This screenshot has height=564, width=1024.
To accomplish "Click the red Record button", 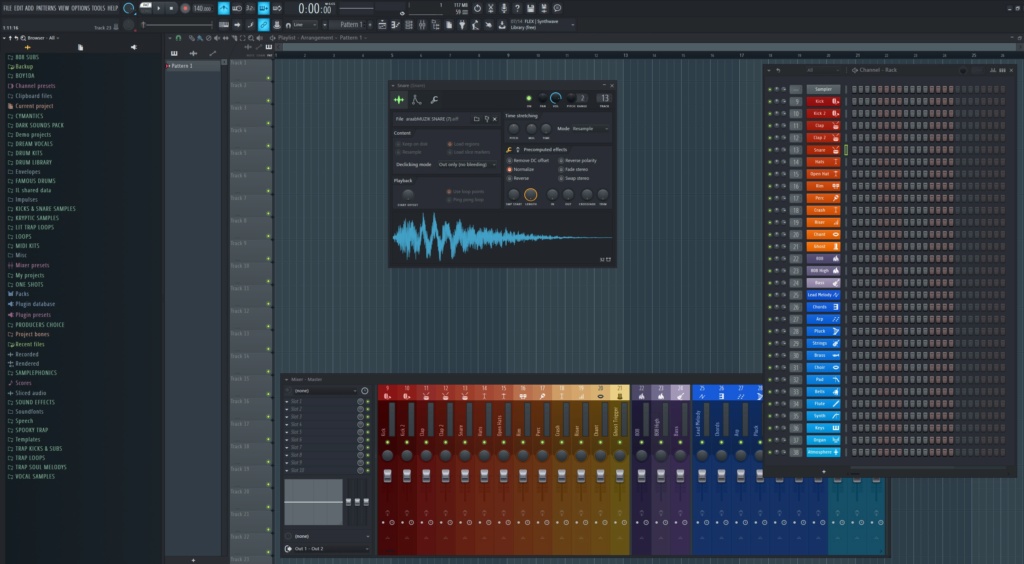I will (185, 8).
